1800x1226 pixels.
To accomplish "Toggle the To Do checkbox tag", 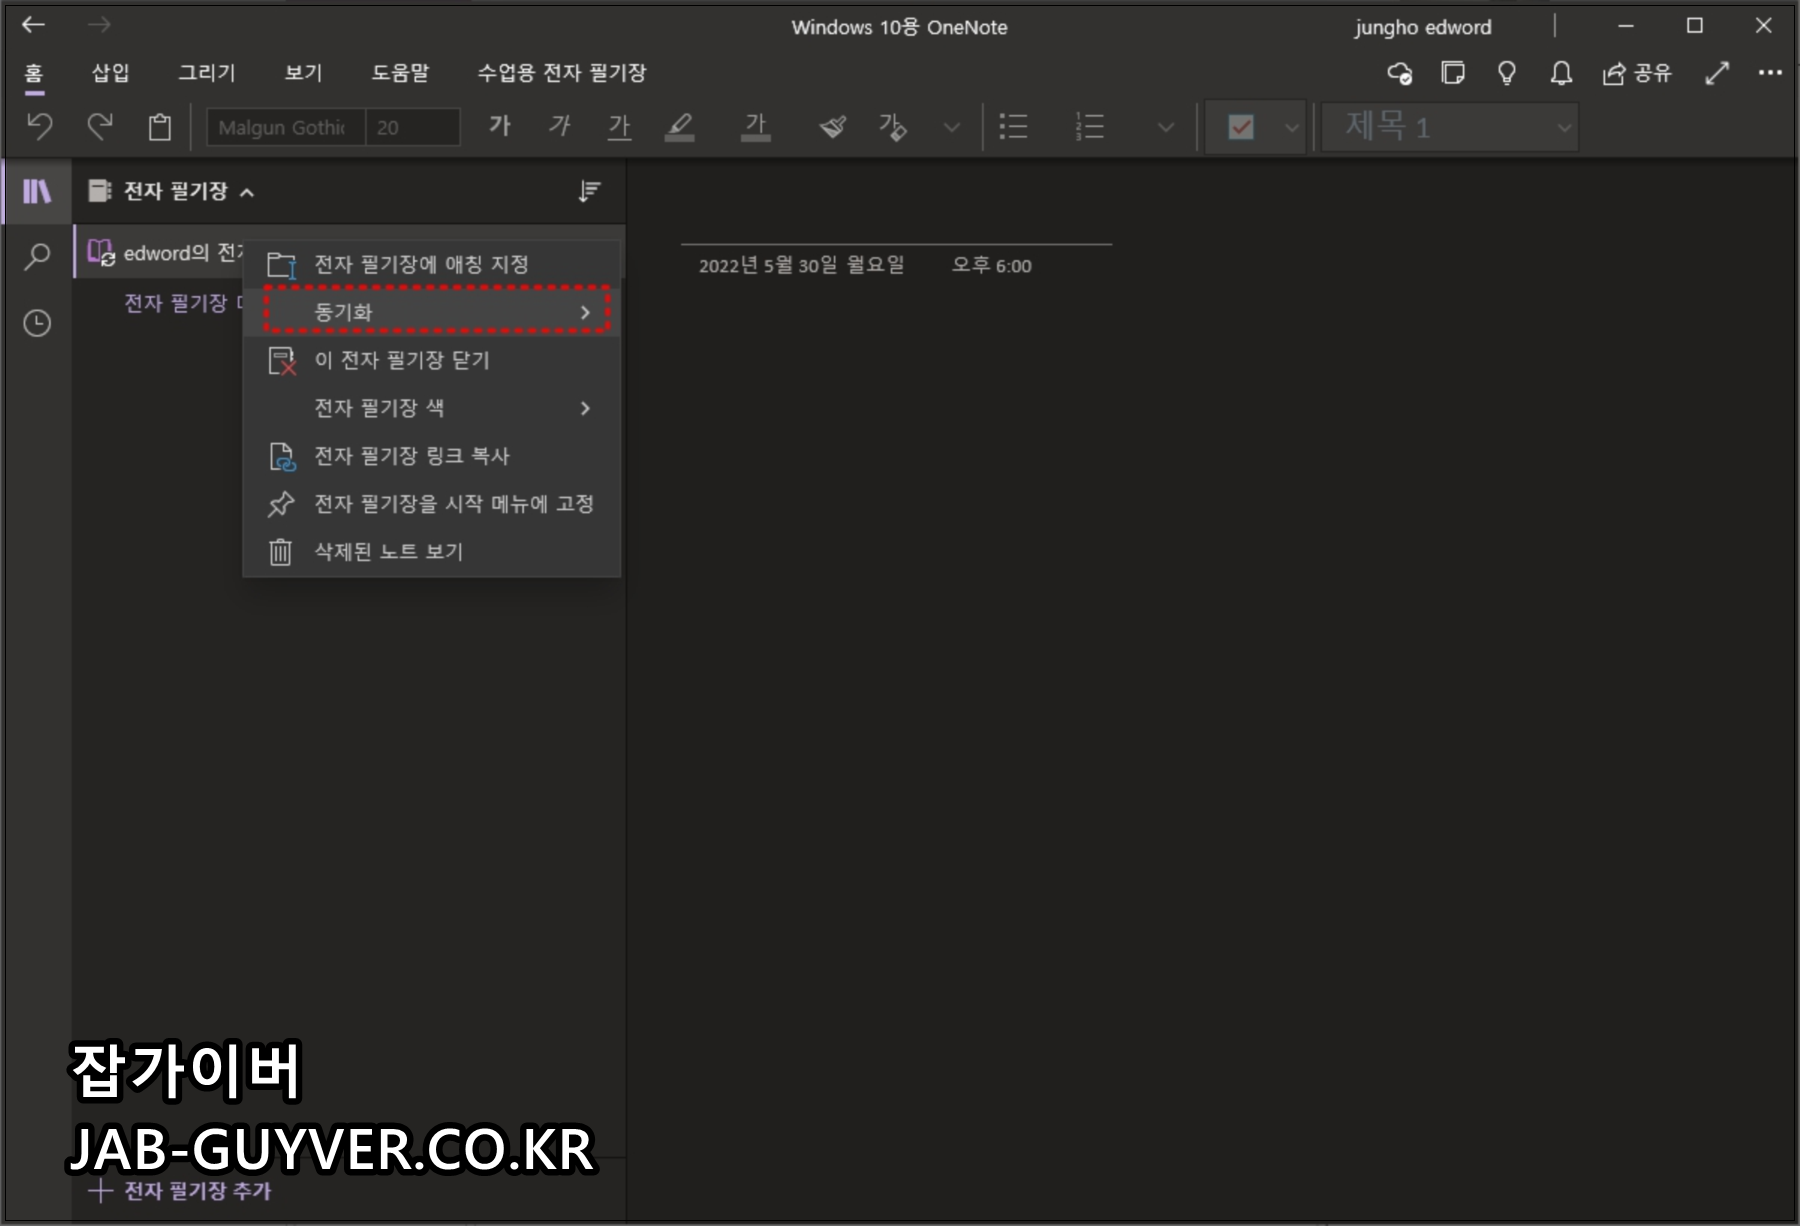I will pyautogui.click(x=1241, y=127).
